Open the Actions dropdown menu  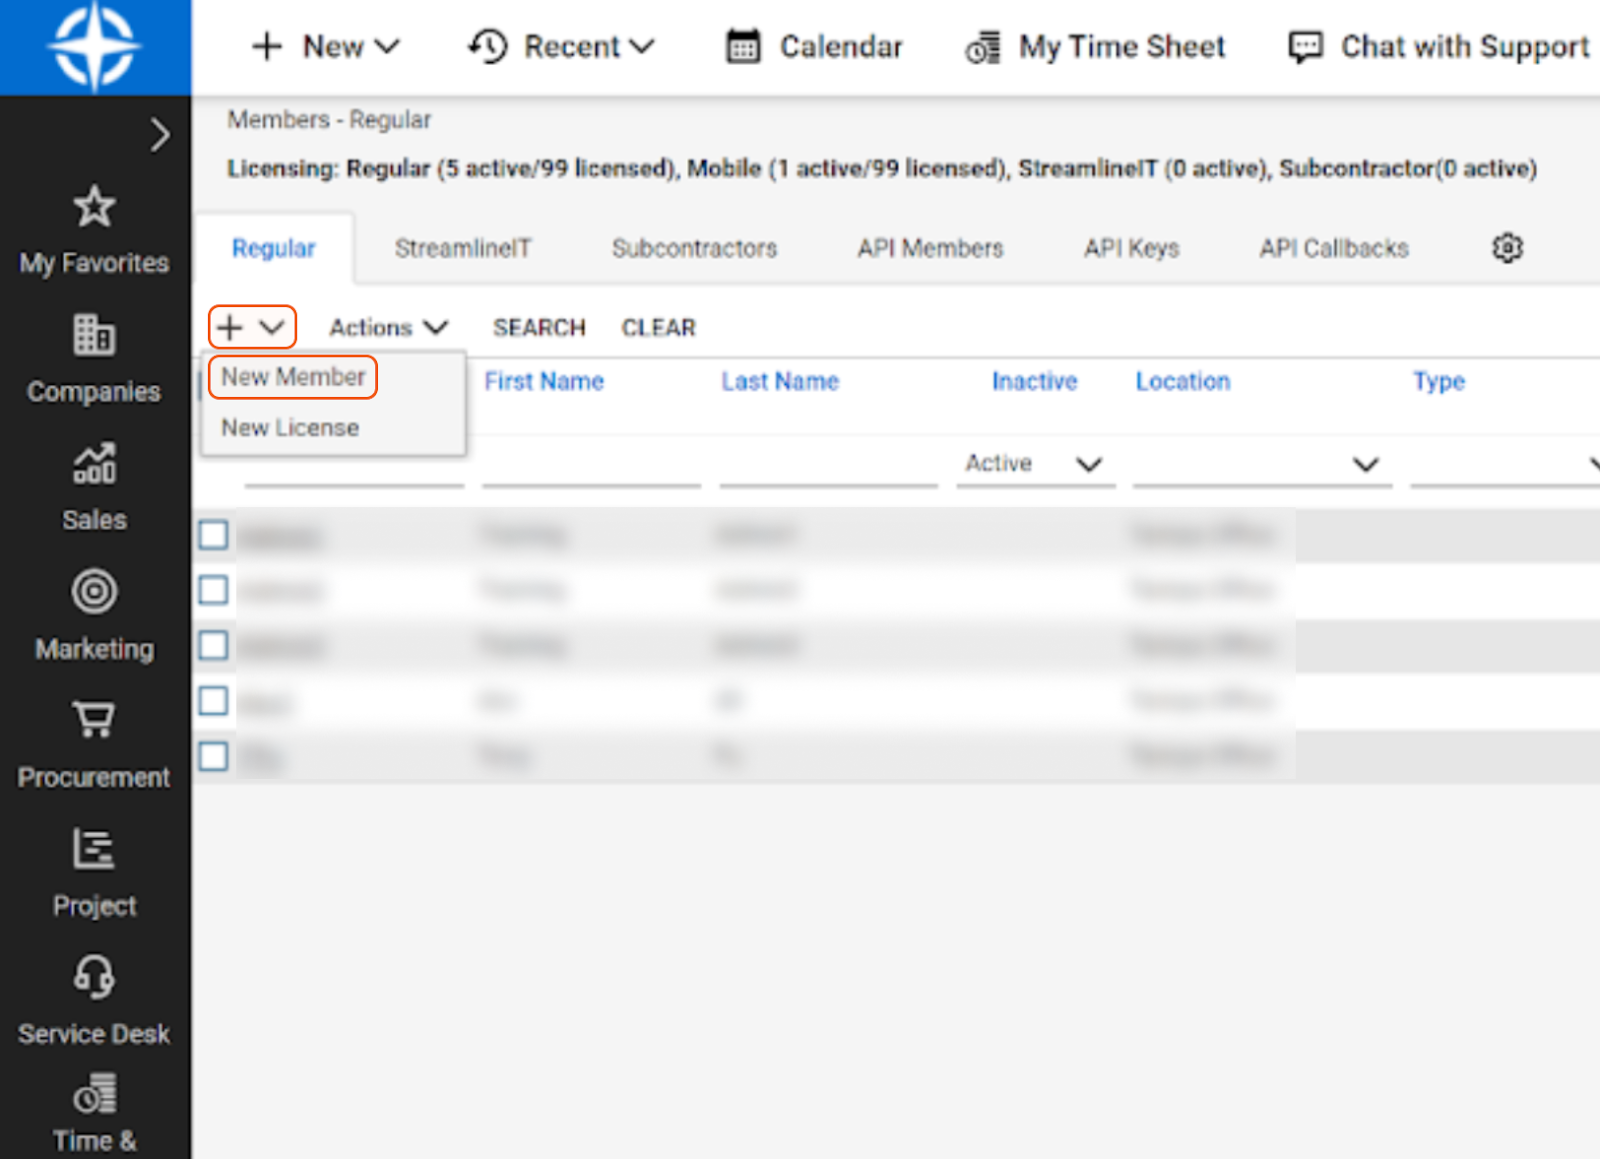coord(389,328)
